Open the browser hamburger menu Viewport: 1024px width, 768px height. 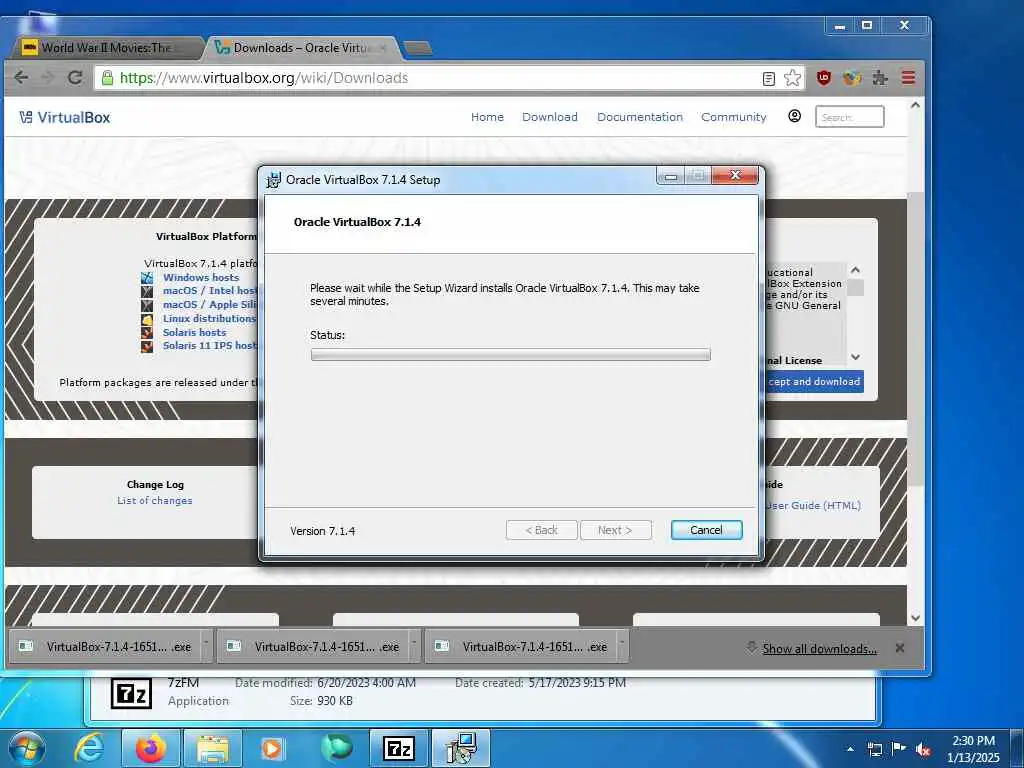908,78
